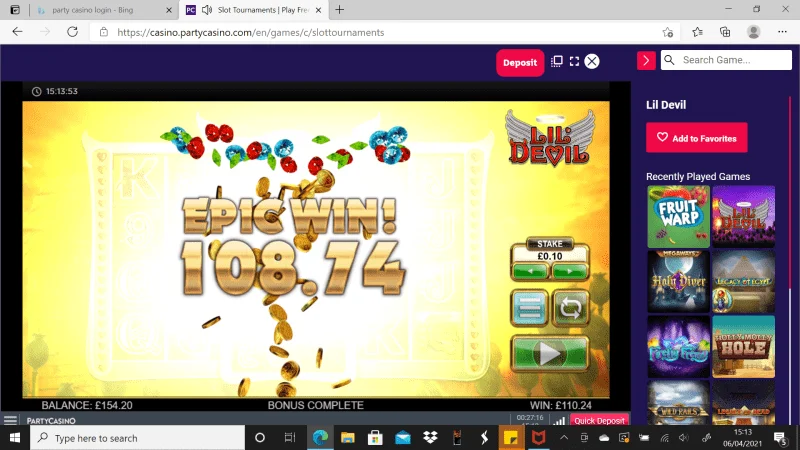This screenshot has width=800, height=450.
Task: Add Lil Devil to Favorites
Action: click(x=696, y=138)
